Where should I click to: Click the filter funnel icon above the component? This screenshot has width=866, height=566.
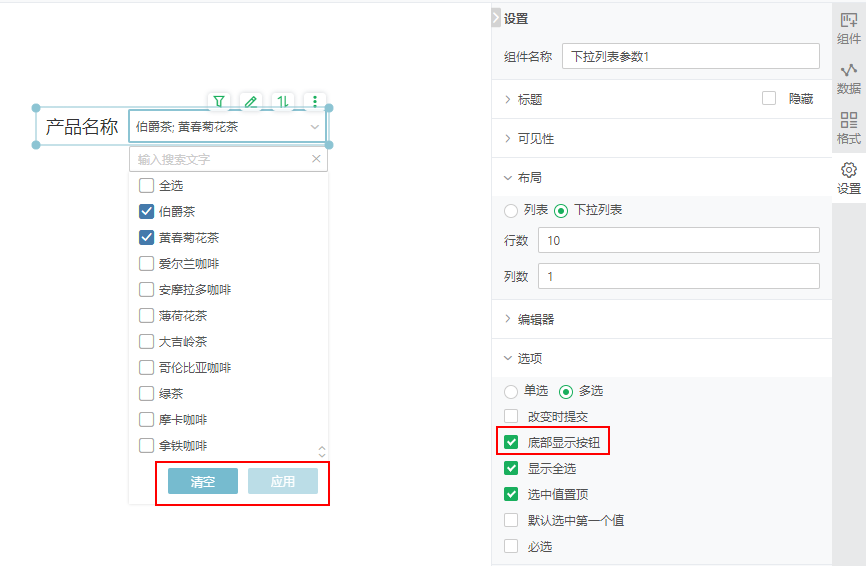coord(219,101)
